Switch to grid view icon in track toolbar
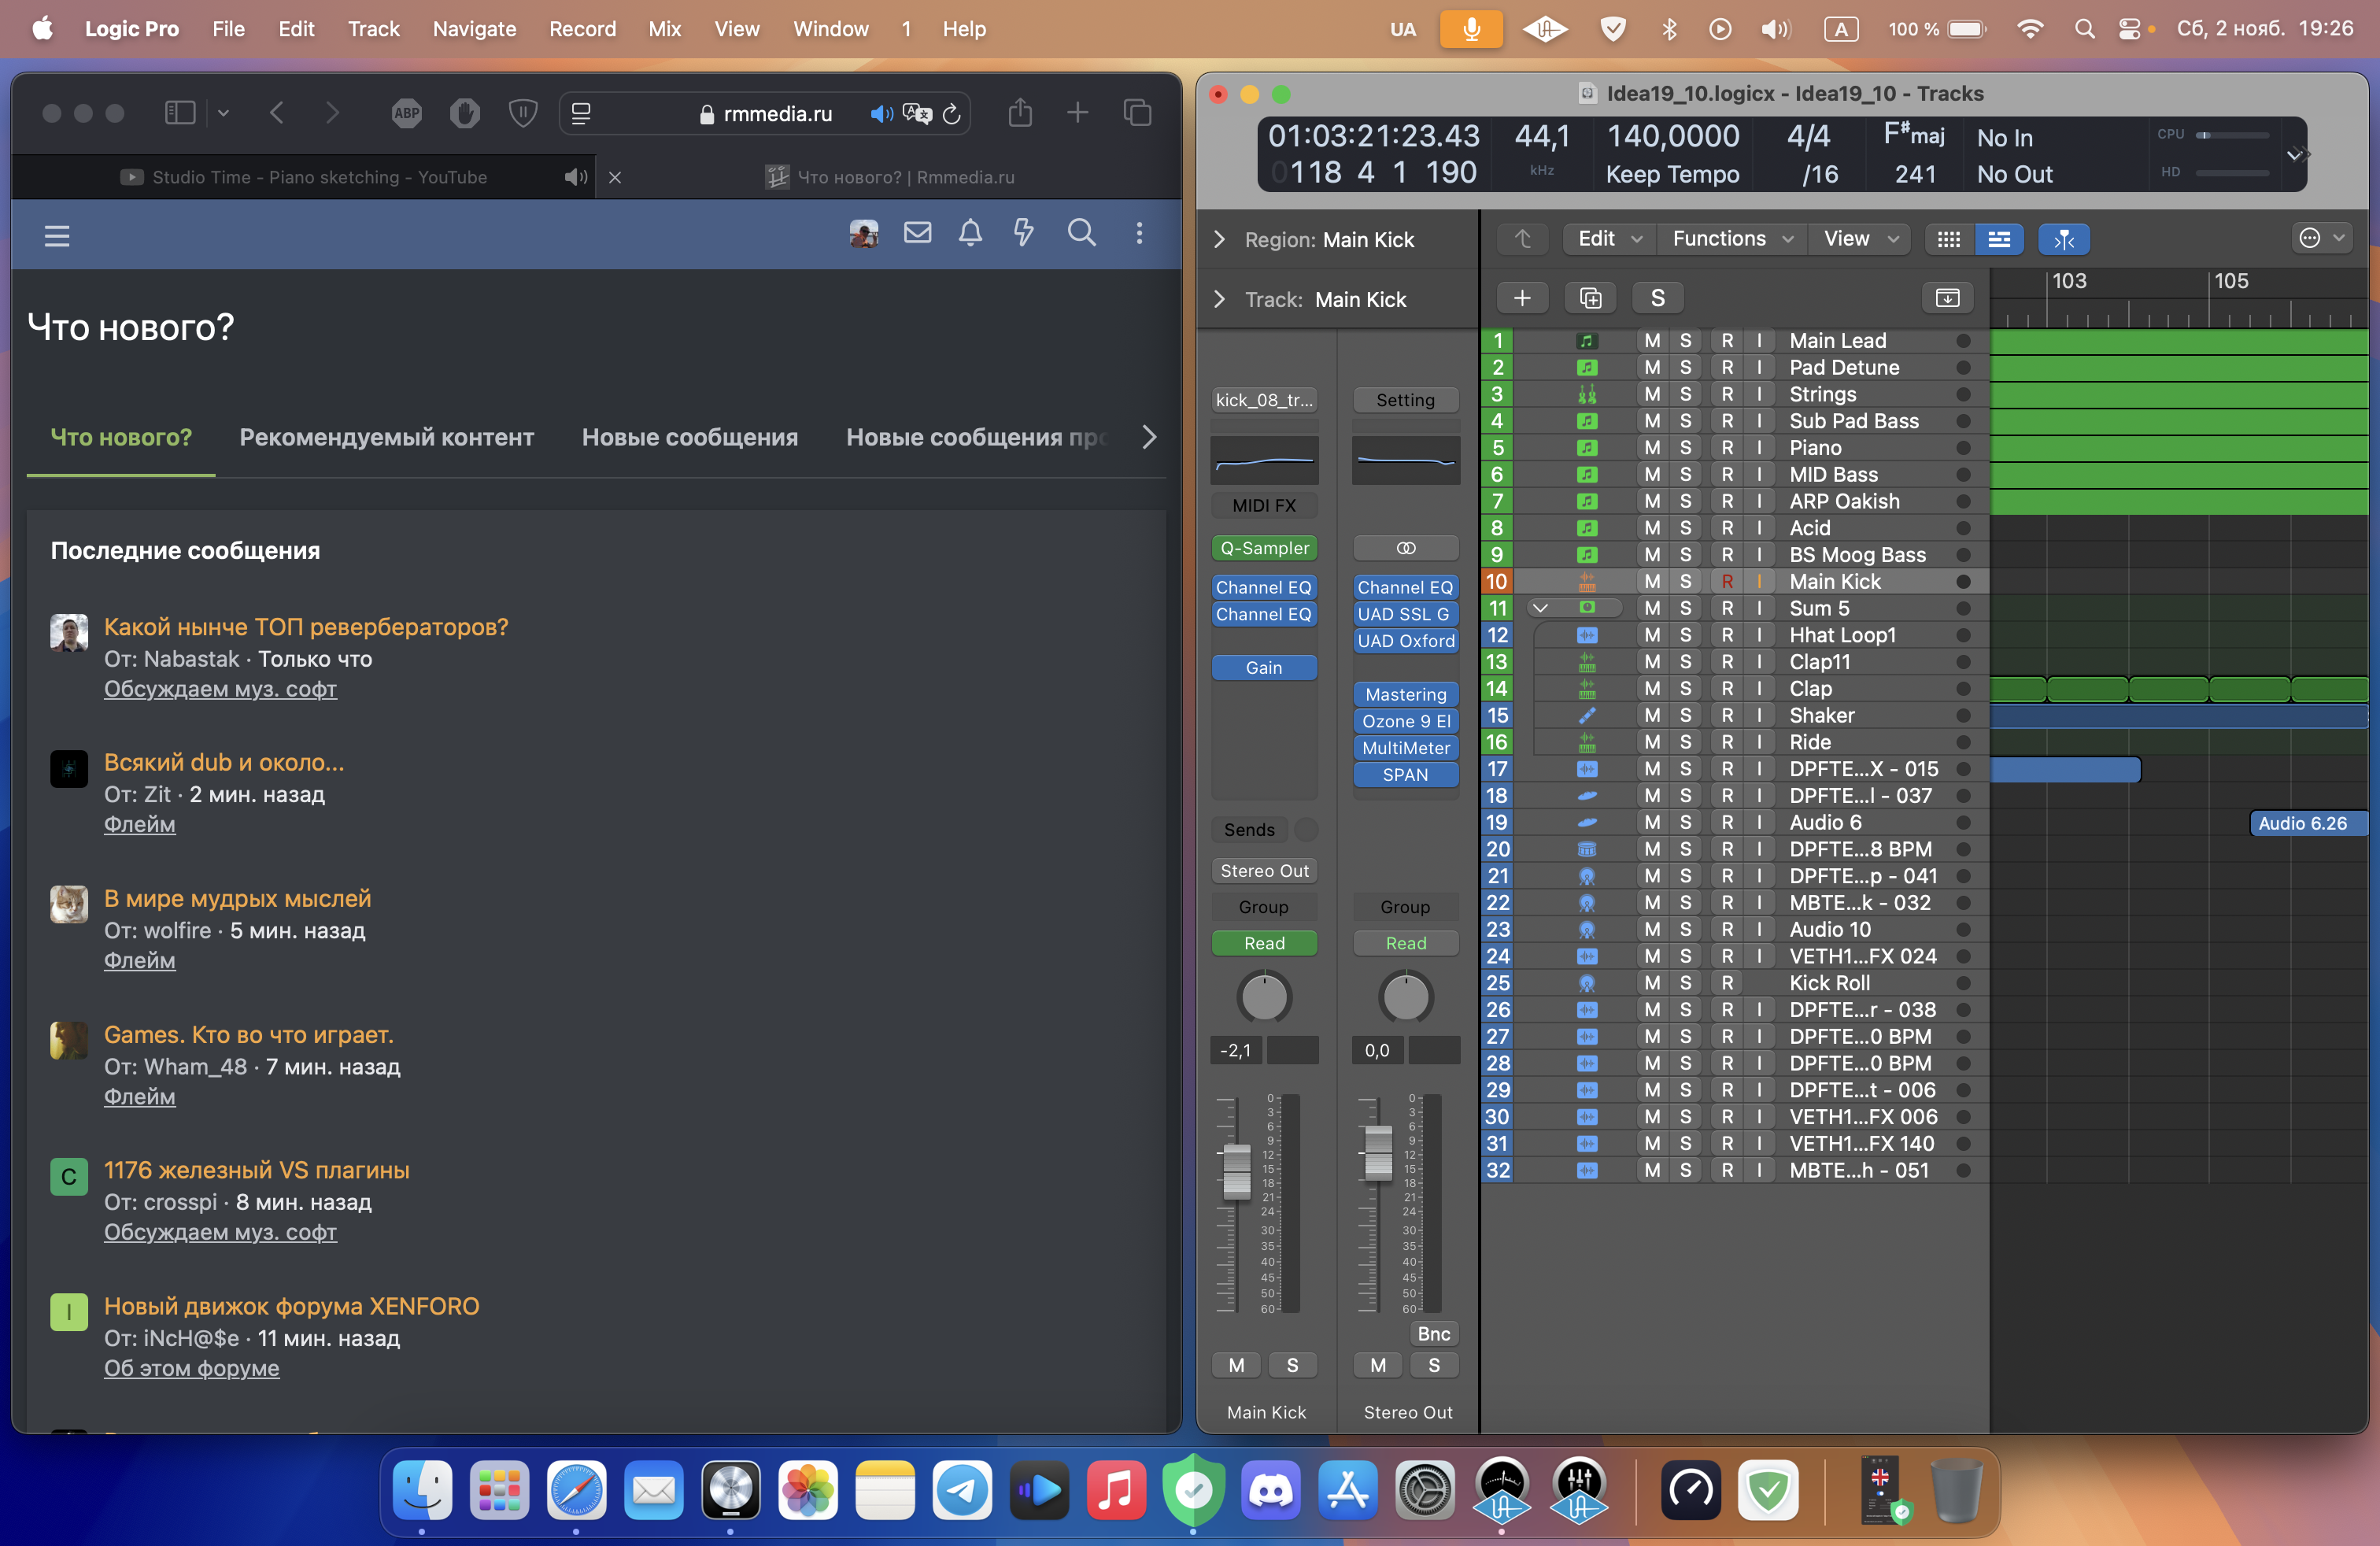Image resolution: width=2380 pixels, height=1546 pixels. (x=1948, y=239)
